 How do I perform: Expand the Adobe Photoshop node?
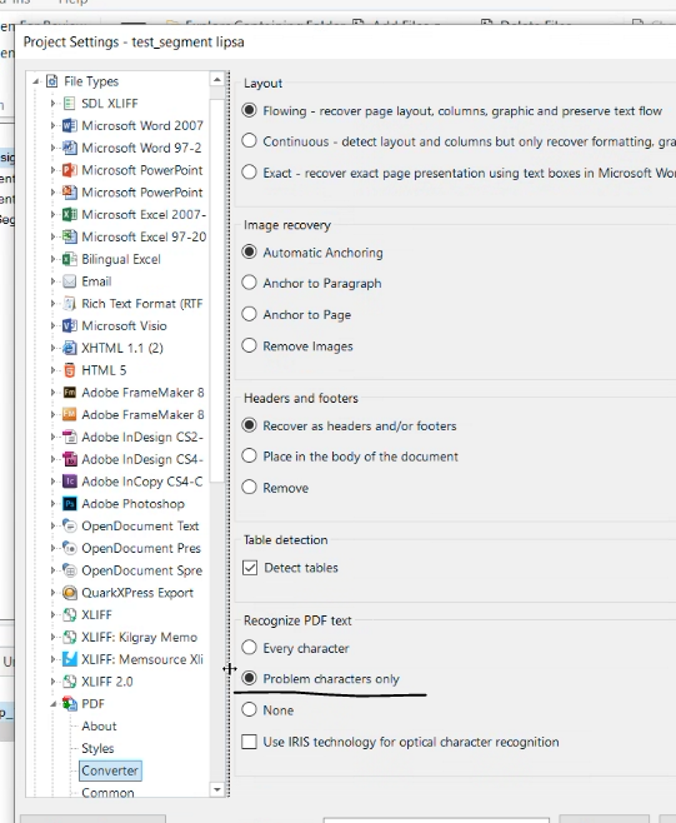coord(53,503)
